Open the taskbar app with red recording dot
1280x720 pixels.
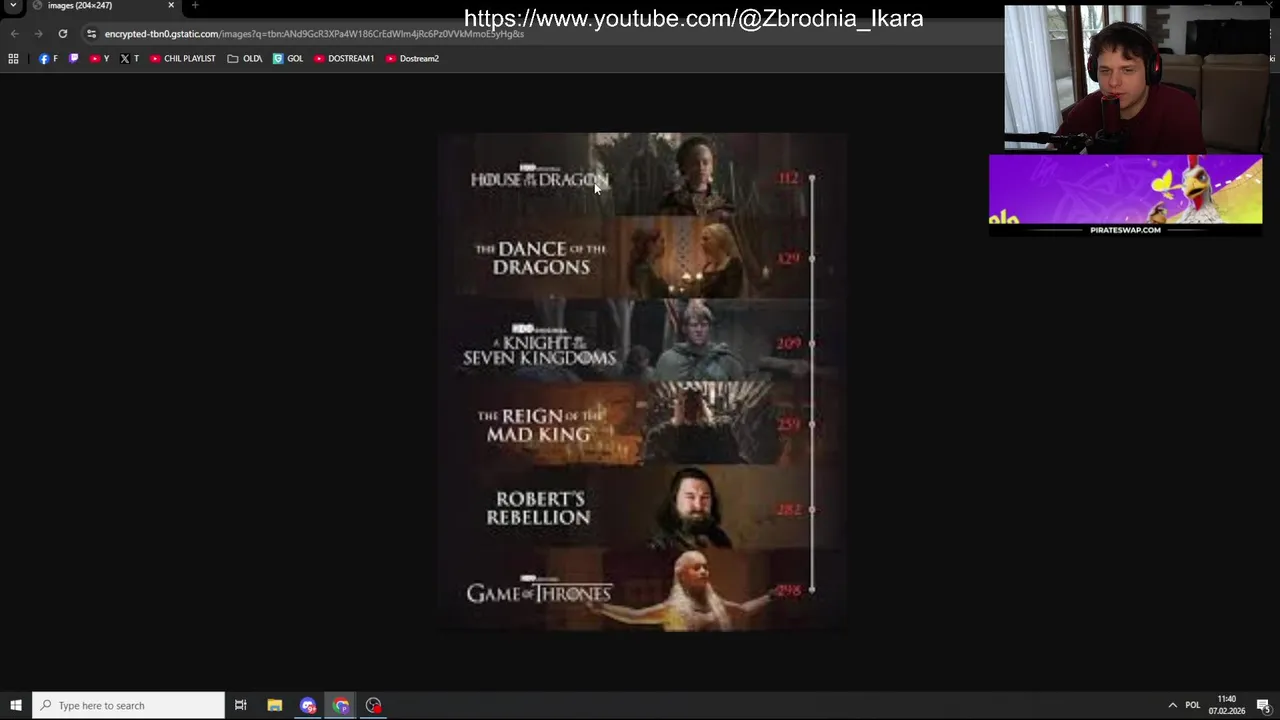[373, 705]
